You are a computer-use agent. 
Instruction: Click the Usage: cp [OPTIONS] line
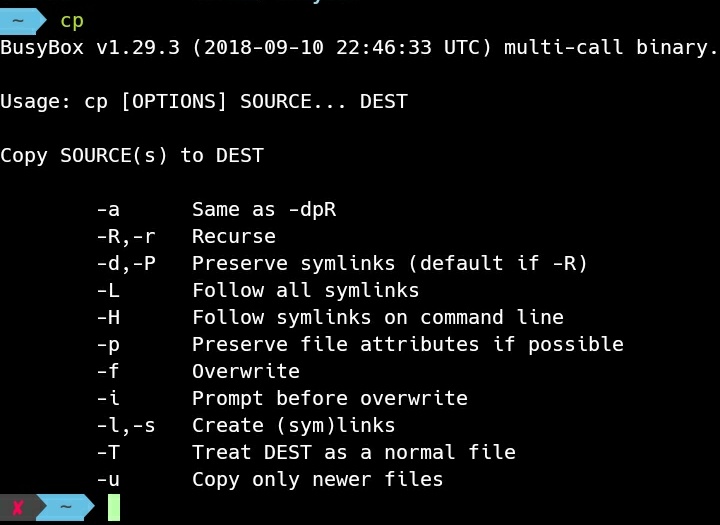204,102
